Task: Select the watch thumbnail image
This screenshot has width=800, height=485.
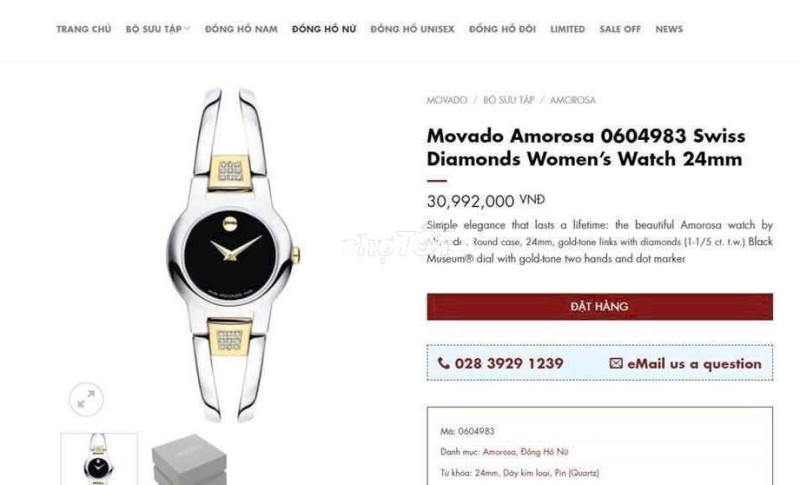Action: point(99,459)
